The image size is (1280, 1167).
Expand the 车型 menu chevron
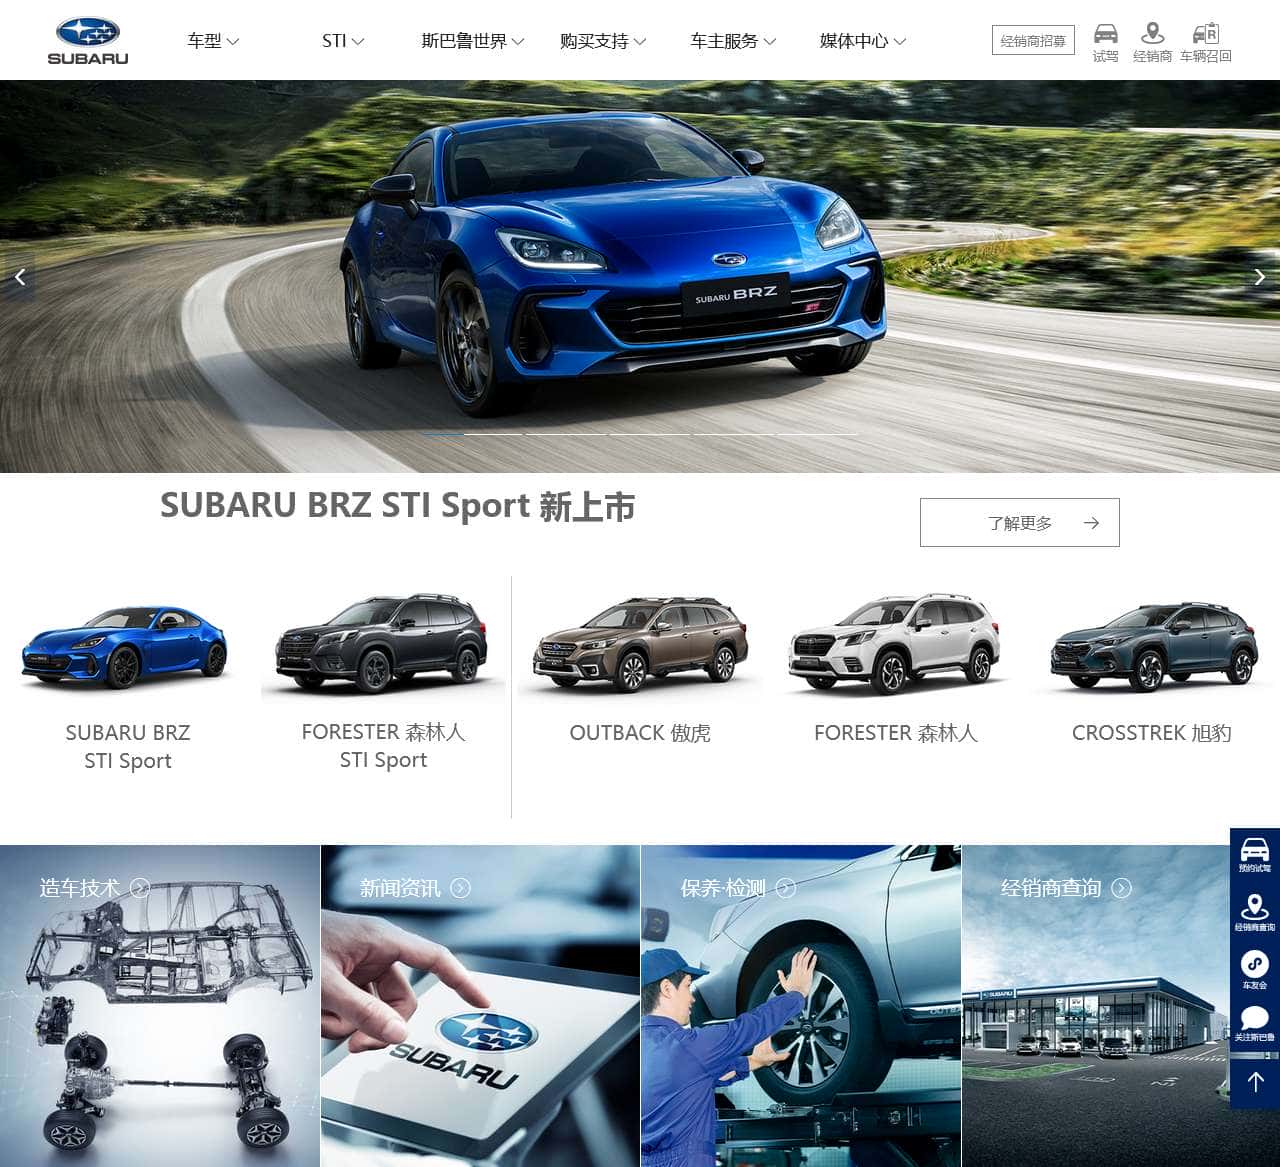[x=233, y=42]
